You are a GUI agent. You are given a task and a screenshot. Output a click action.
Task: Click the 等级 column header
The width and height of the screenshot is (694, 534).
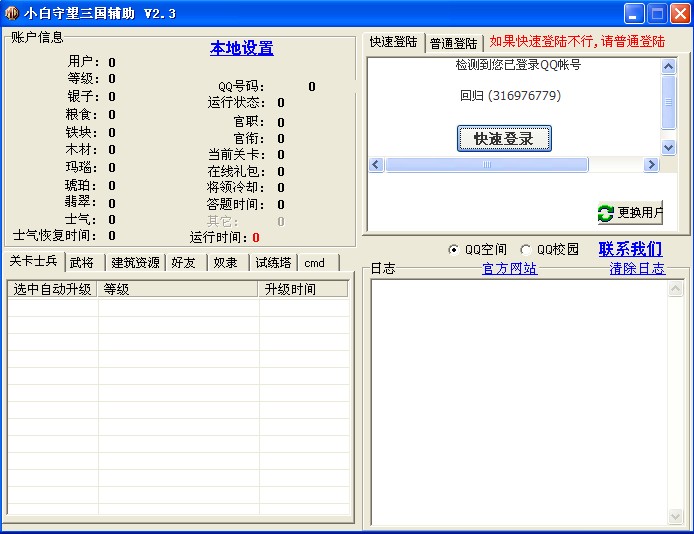(x=178, y=289)
